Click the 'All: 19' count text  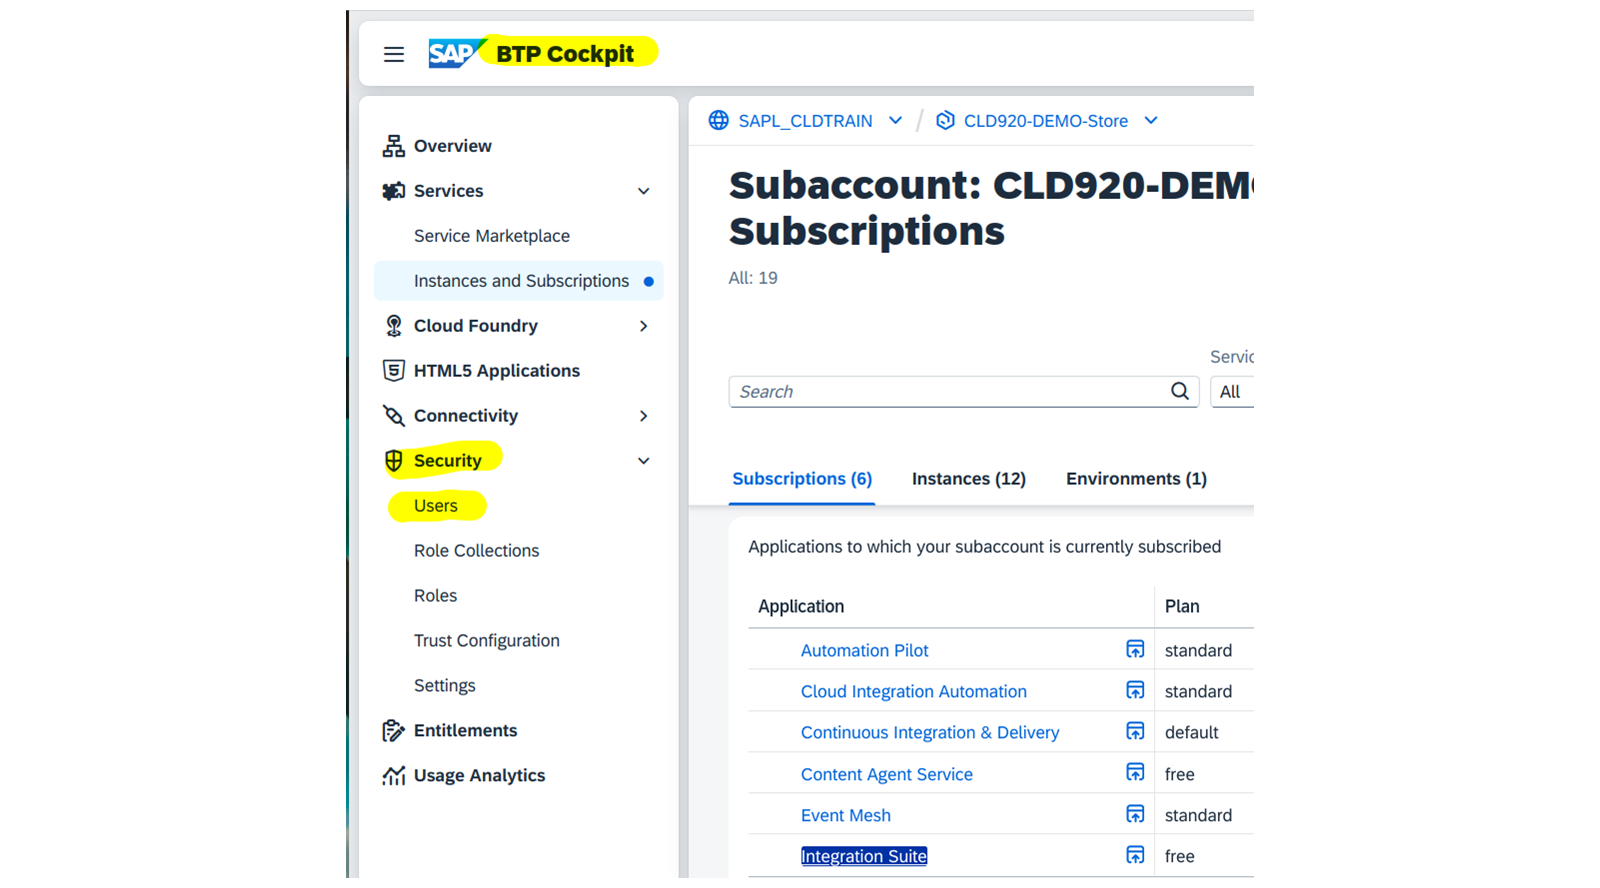[x=753, y=278]
